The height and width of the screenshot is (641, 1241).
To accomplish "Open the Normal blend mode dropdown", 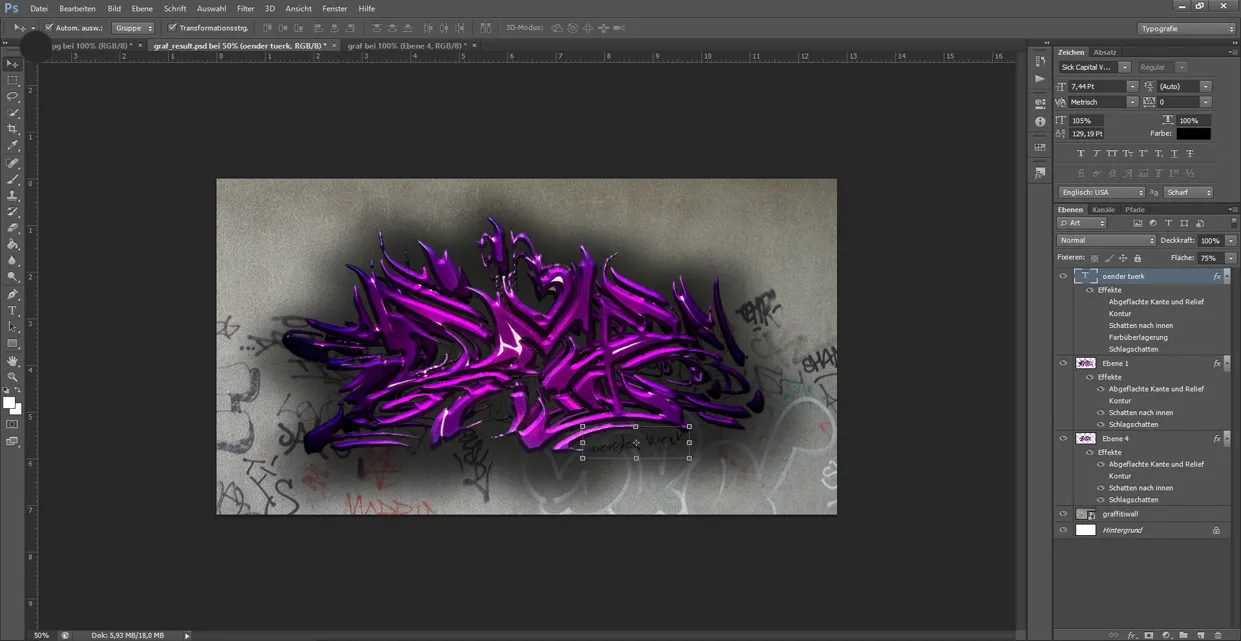I will 1106,240.
